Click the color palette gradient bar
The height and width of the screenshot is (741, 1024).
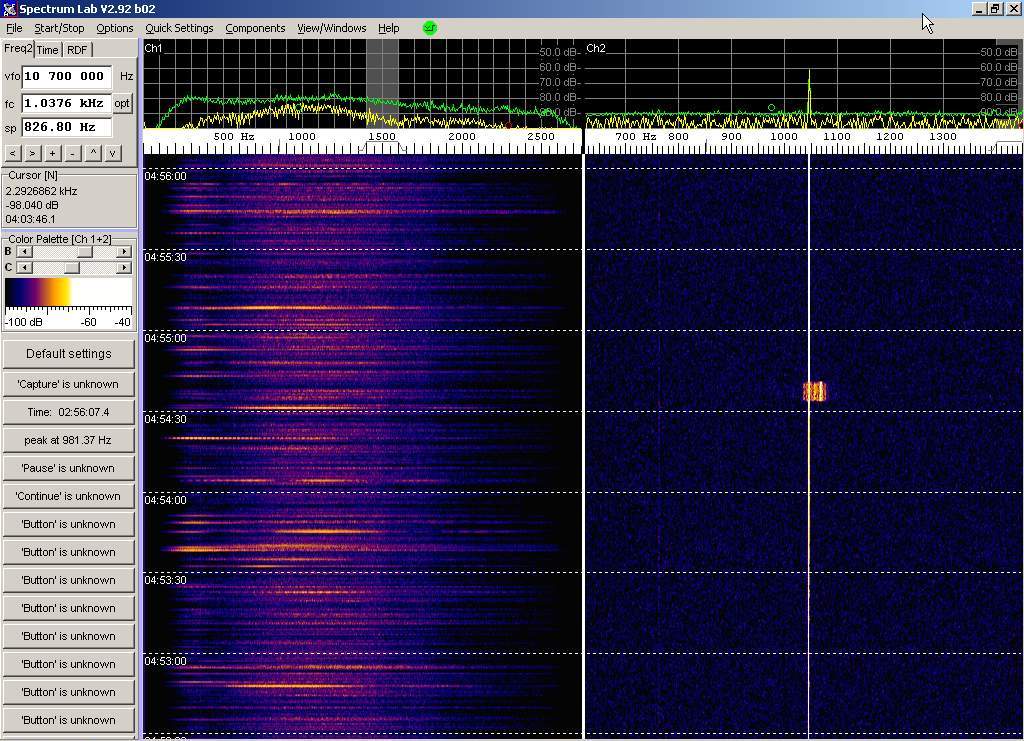click(68, 292)
